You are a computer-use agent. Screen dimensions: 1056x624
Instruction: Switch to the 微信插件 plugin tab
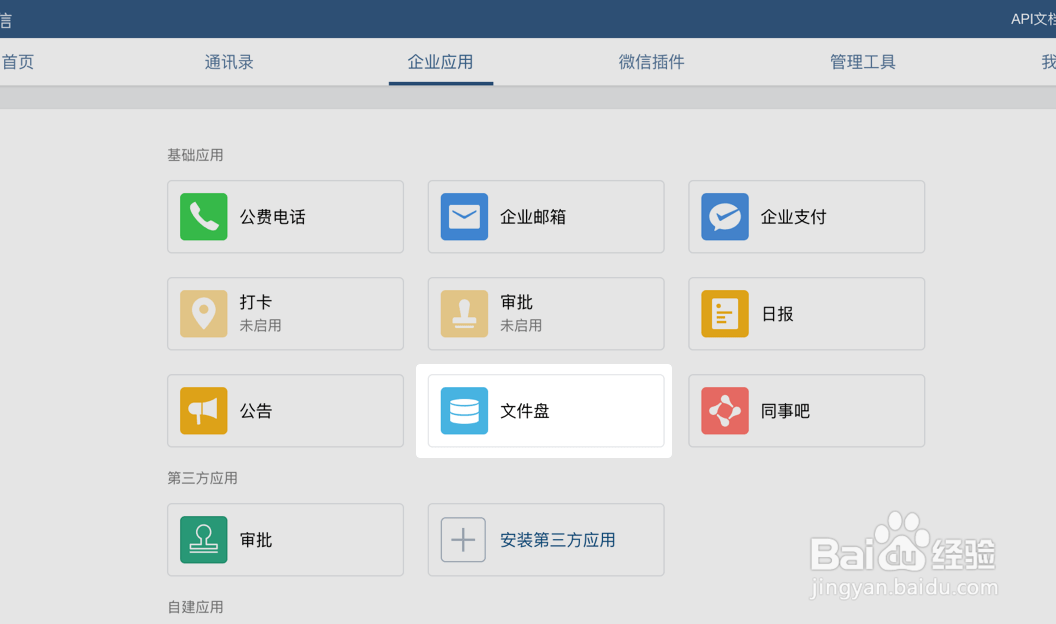pos(651,61)
